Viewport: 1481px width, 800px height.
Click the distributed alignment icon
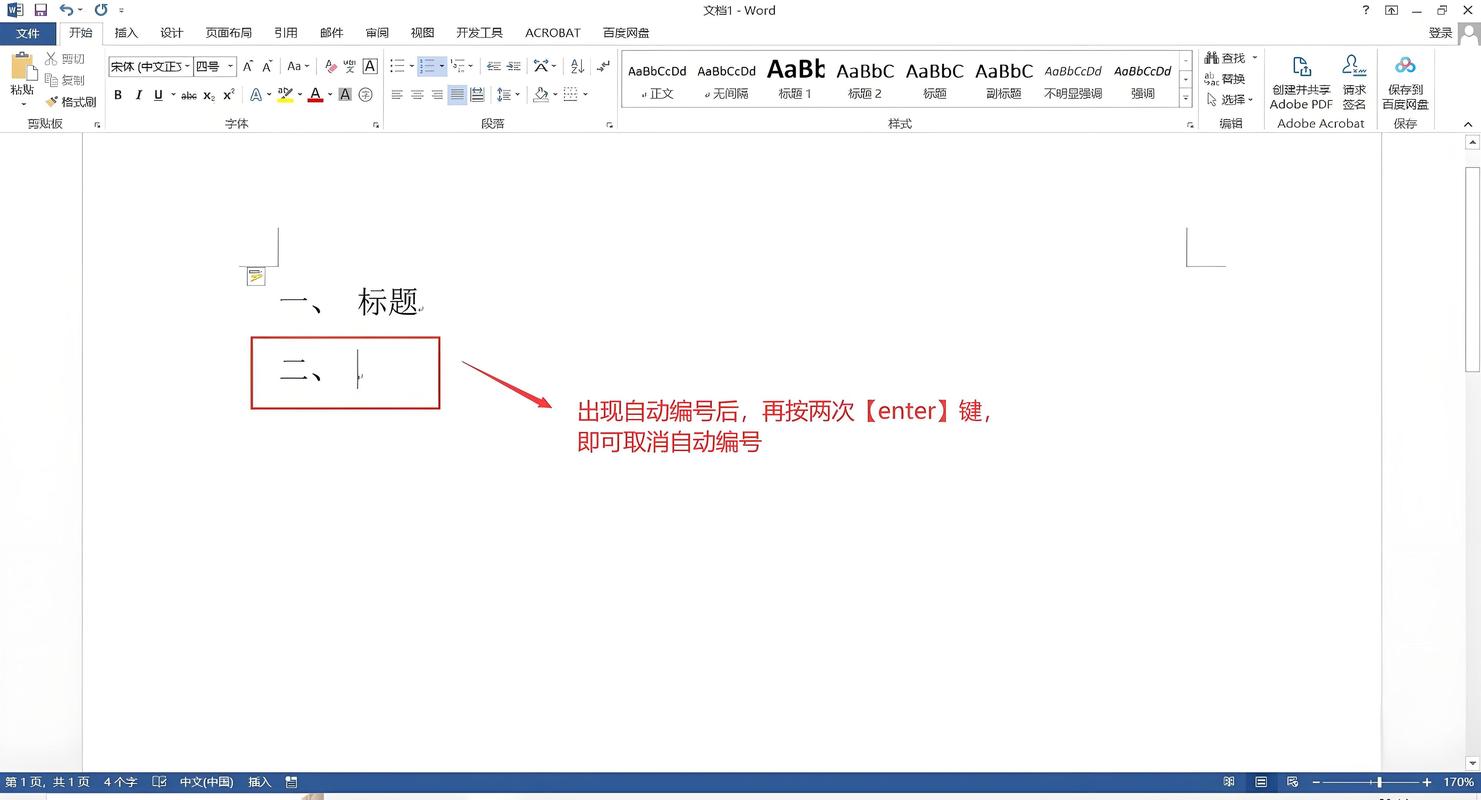pos(477,95)
